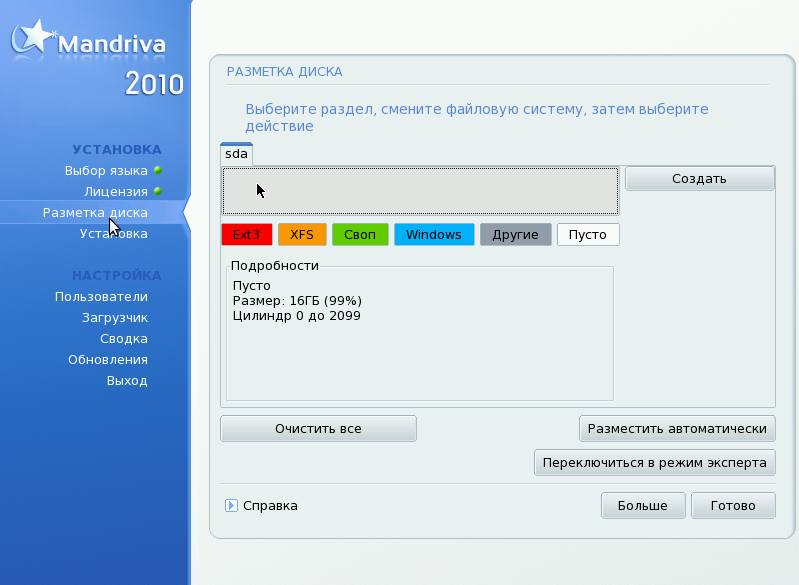Click green status dot next to Лицензия
The height and width of the screenshot is (585, 799).
click(158, 191)
